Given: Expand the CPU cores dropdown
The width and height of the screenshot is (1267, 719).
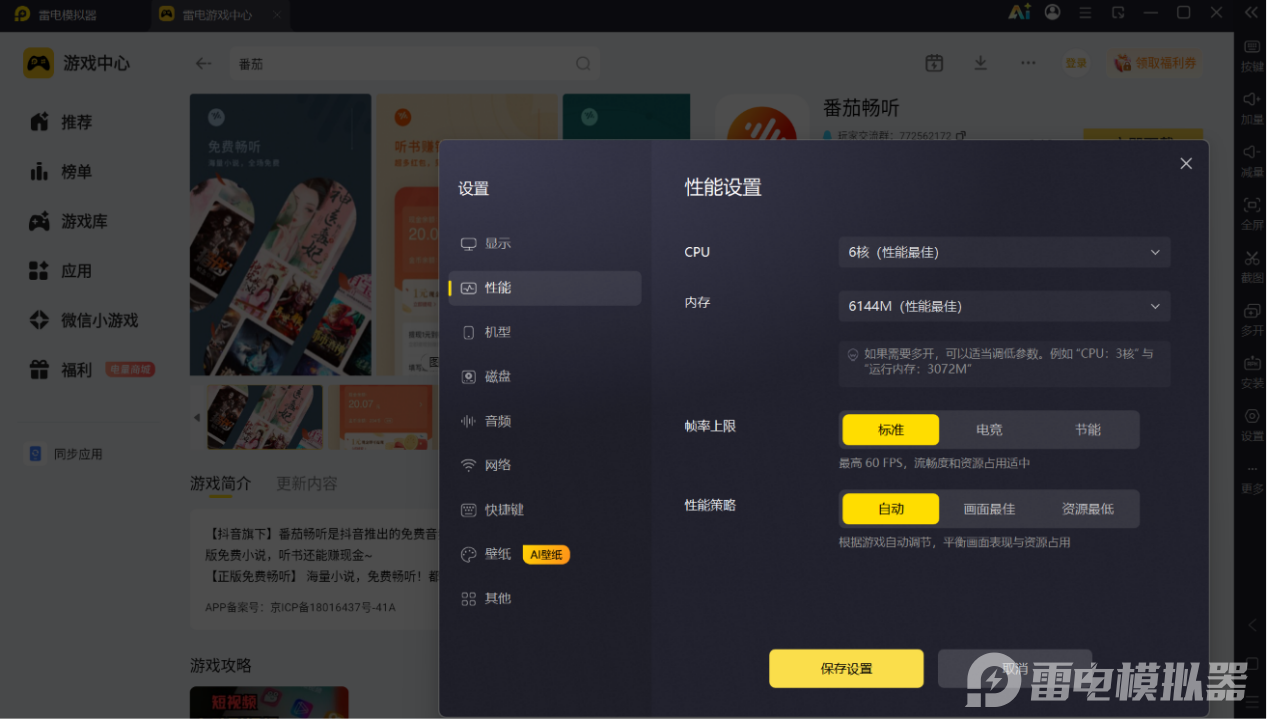Looking at the screenshot, I should (x=1004, y=252).
